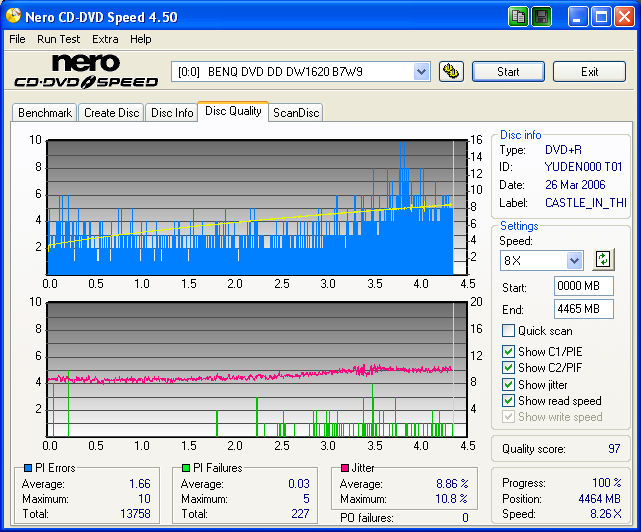Click the disc label CASTLE_IN_THI
Viewport: 641px width, 532px height.
click(586, 203)
